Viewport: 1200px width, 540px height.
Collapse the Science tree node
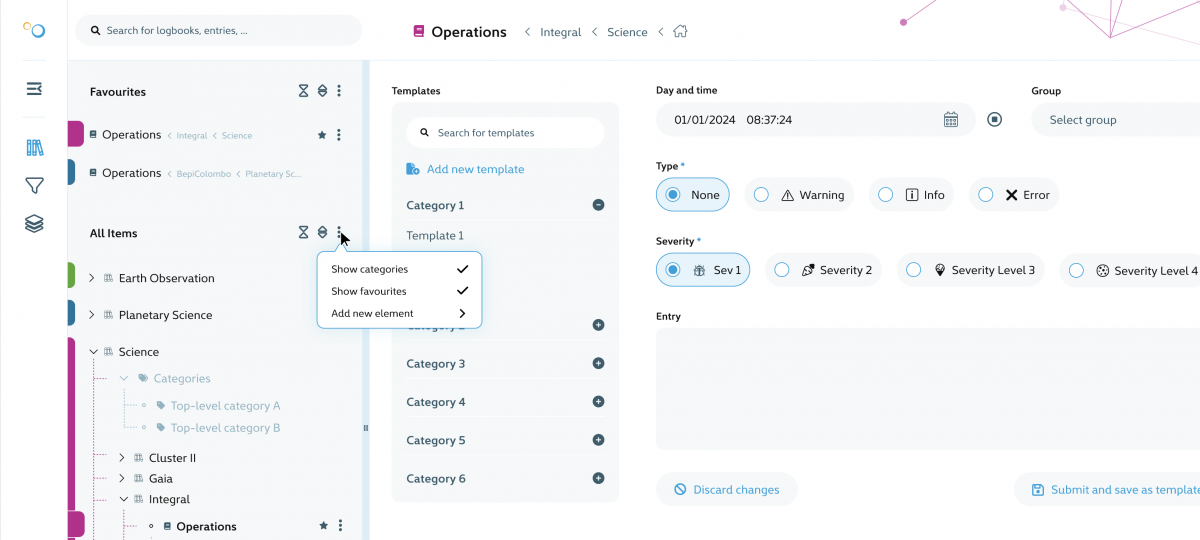(x=93, y=352)
